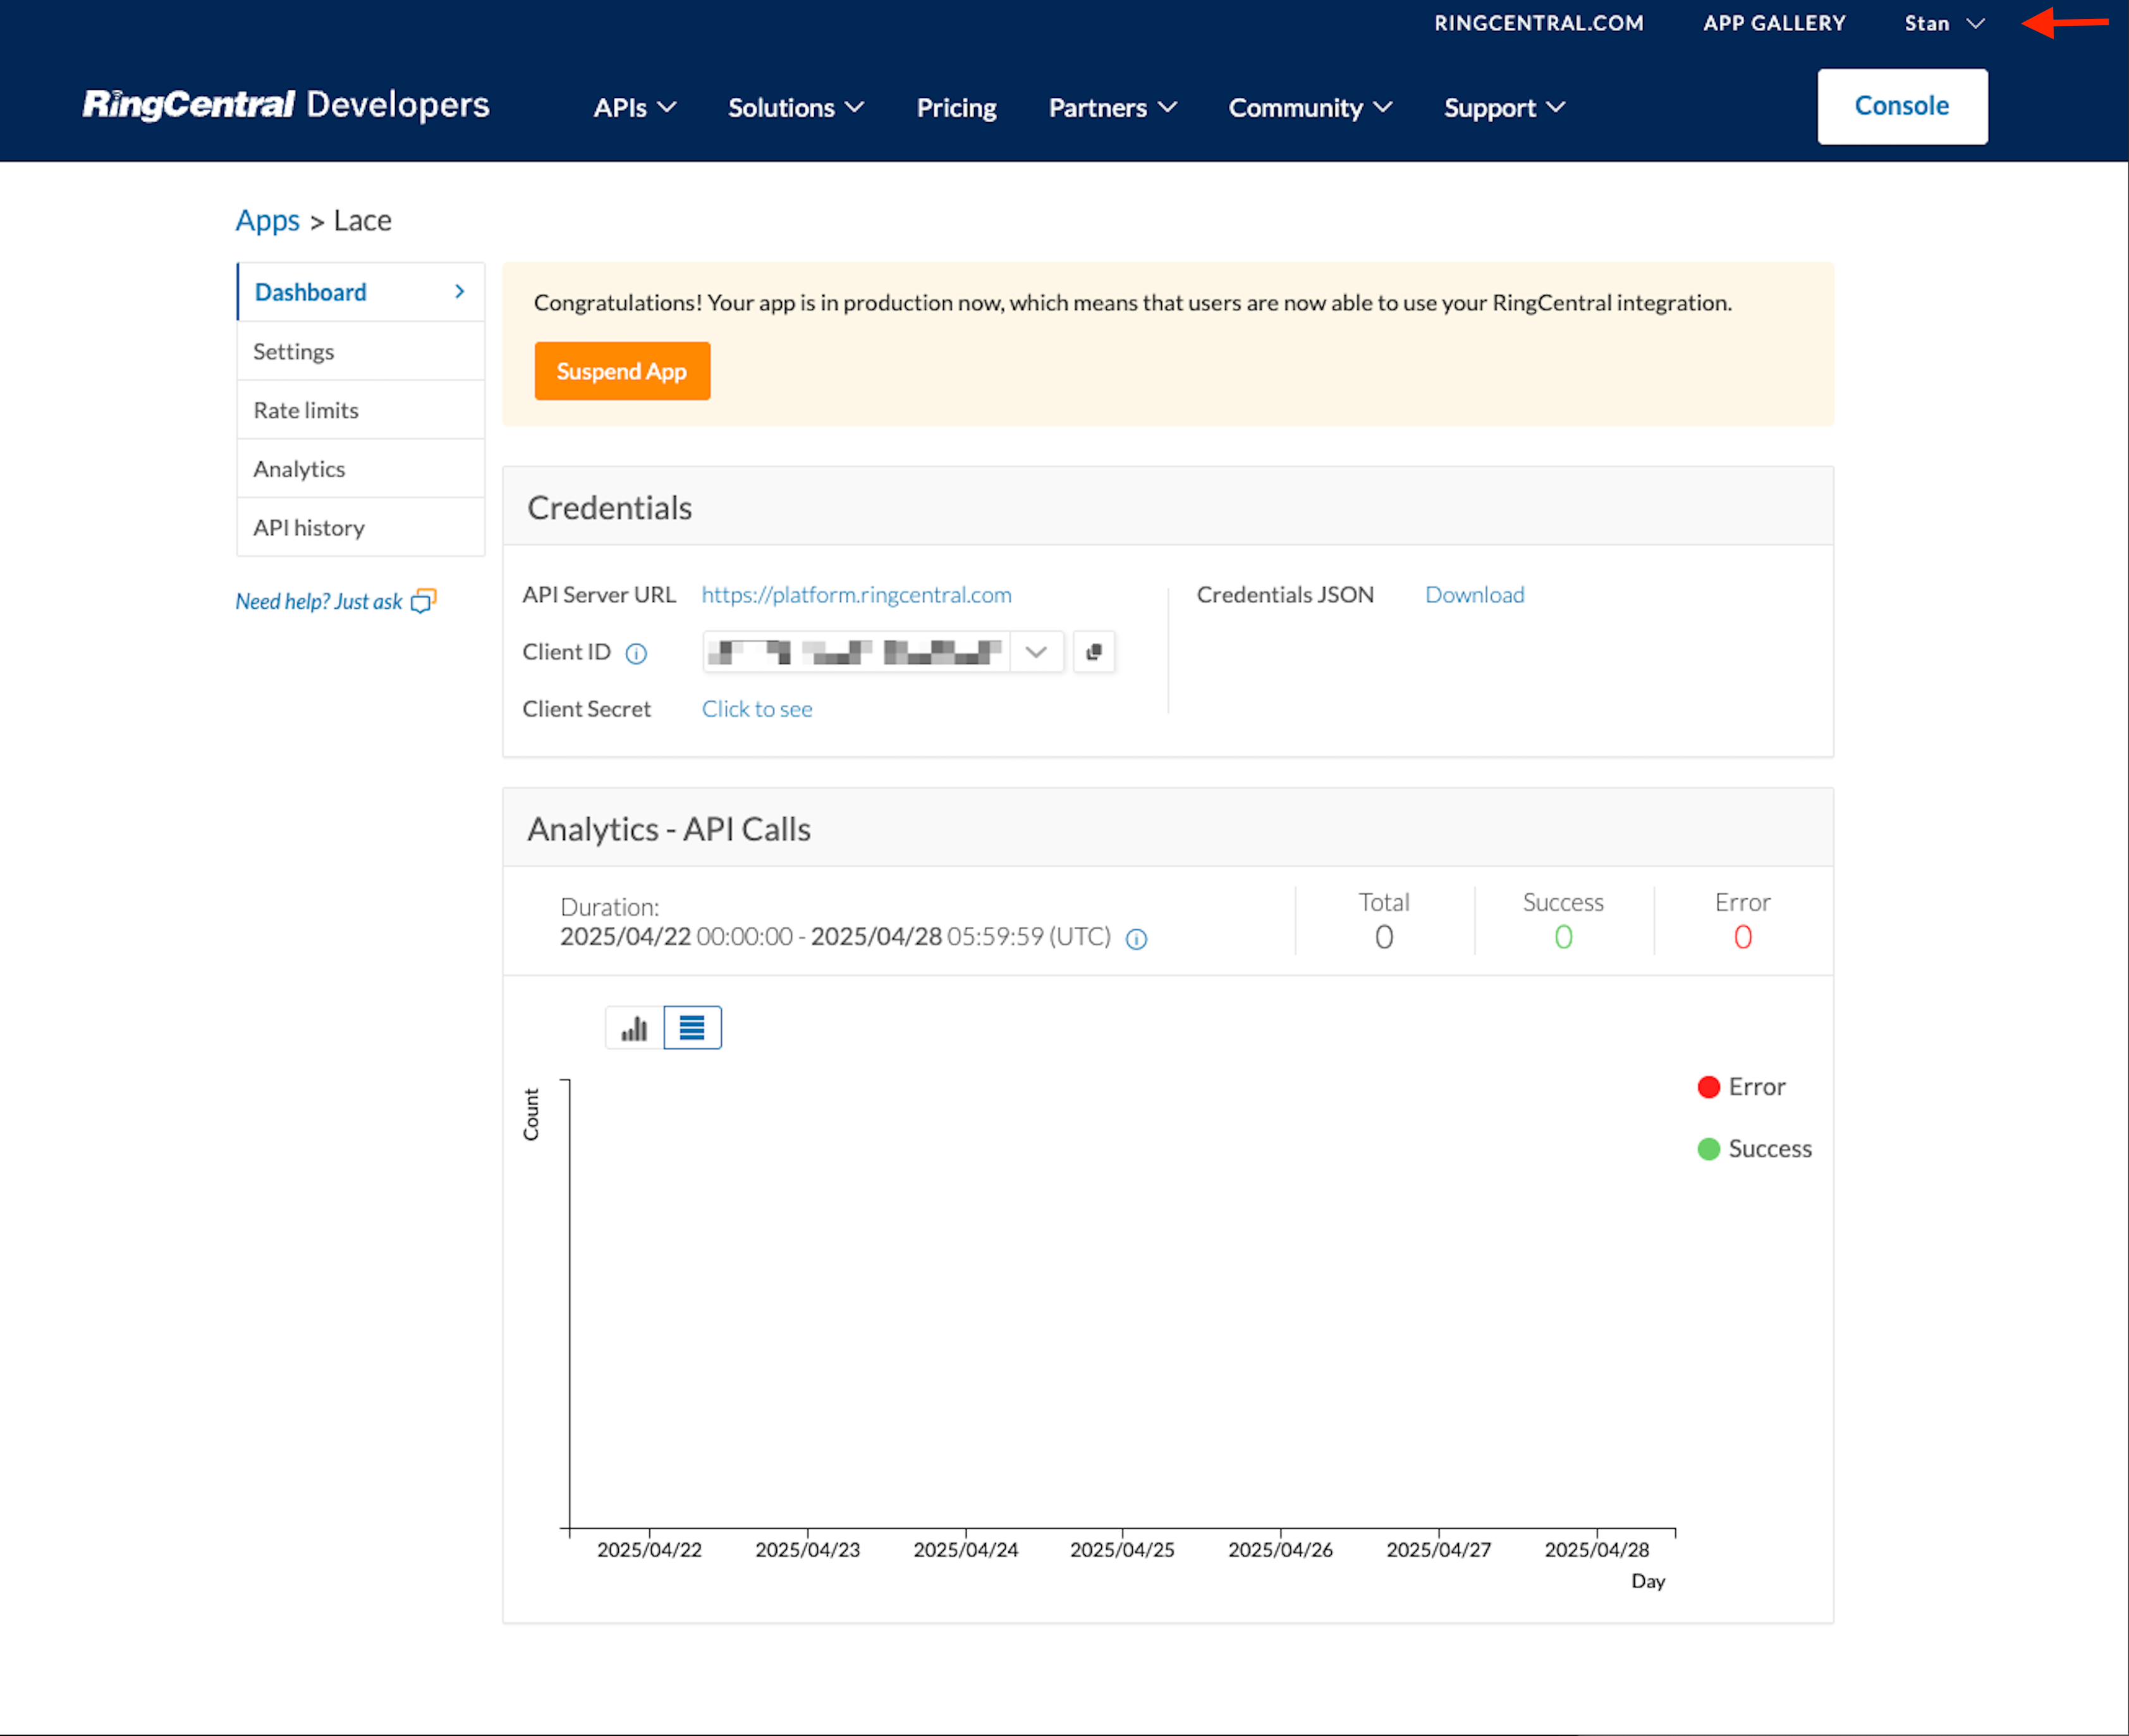Toggle the Success series in legend

pyautogui.click(x=1755, y=1149)
